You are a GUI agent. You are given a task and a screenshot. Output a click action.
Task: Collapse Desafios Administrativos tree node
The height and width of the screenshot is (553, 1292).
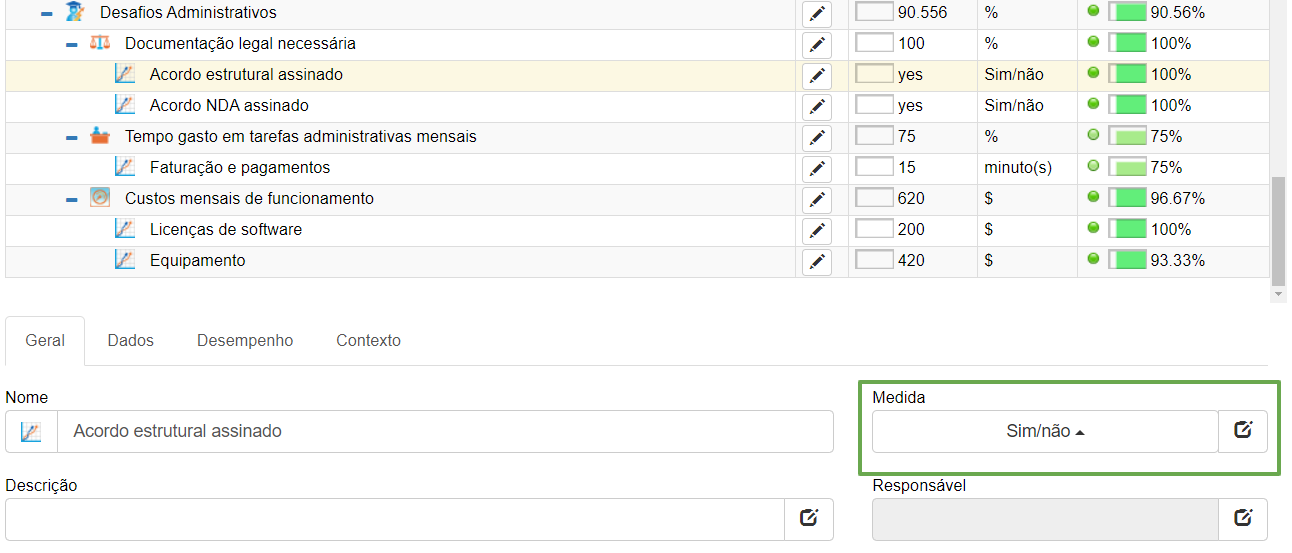(x=46, y=14)
